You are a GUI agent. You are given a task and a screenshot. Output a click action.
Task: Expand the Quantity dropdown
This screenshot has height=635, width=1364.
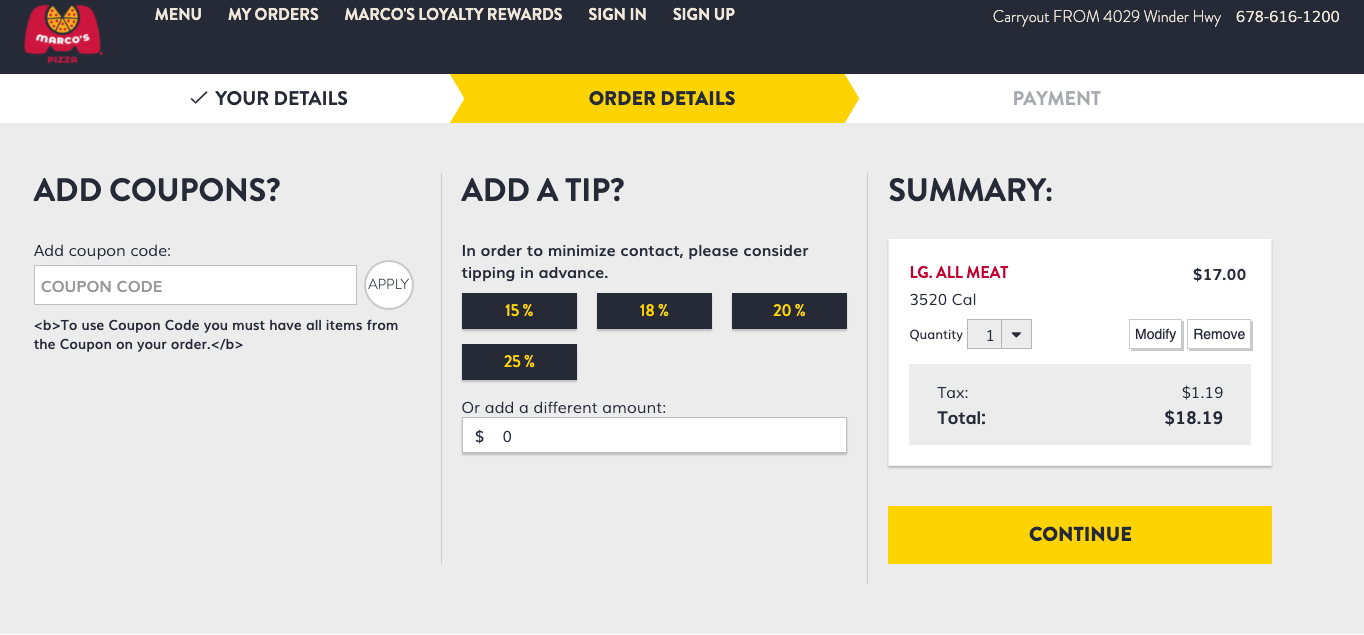tap(1015, 335)
